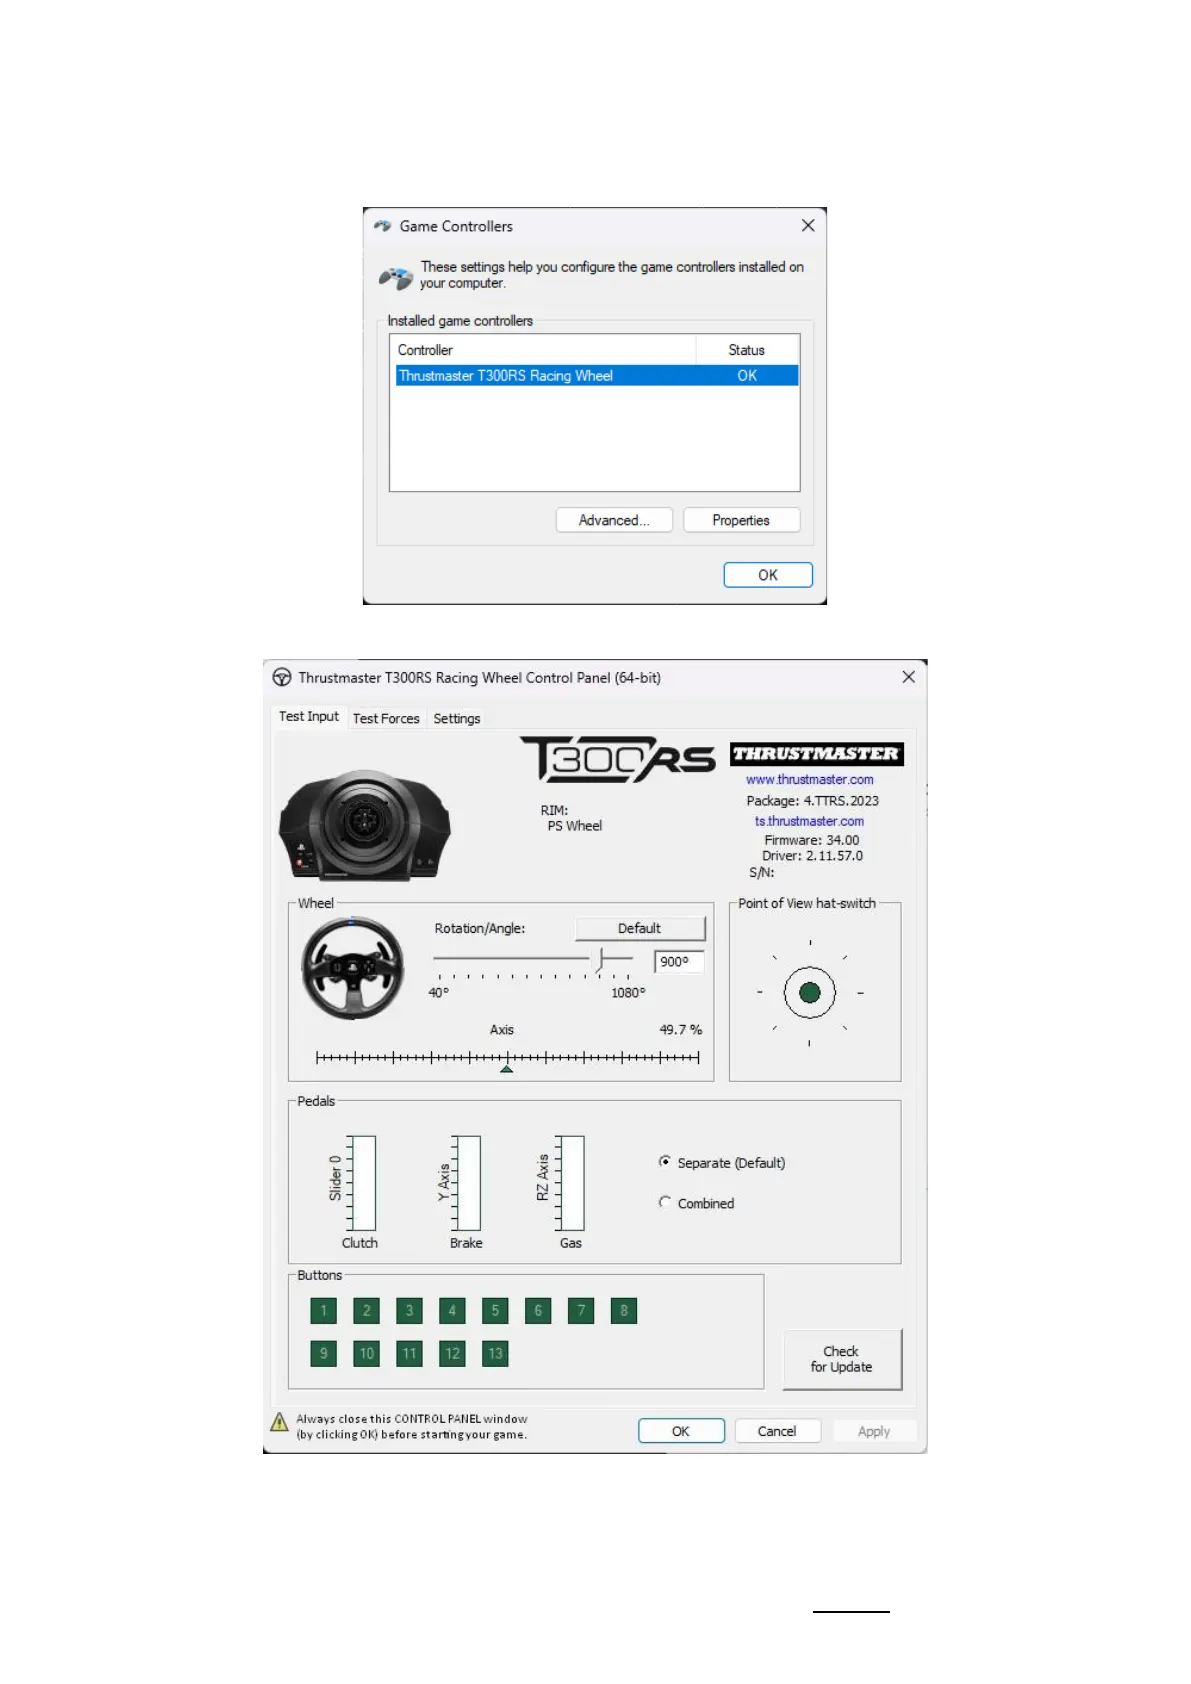The image size is (1191, 1684).
Task: Click the steering wheel icon in Control Panel title
Action: pos(282,677)
